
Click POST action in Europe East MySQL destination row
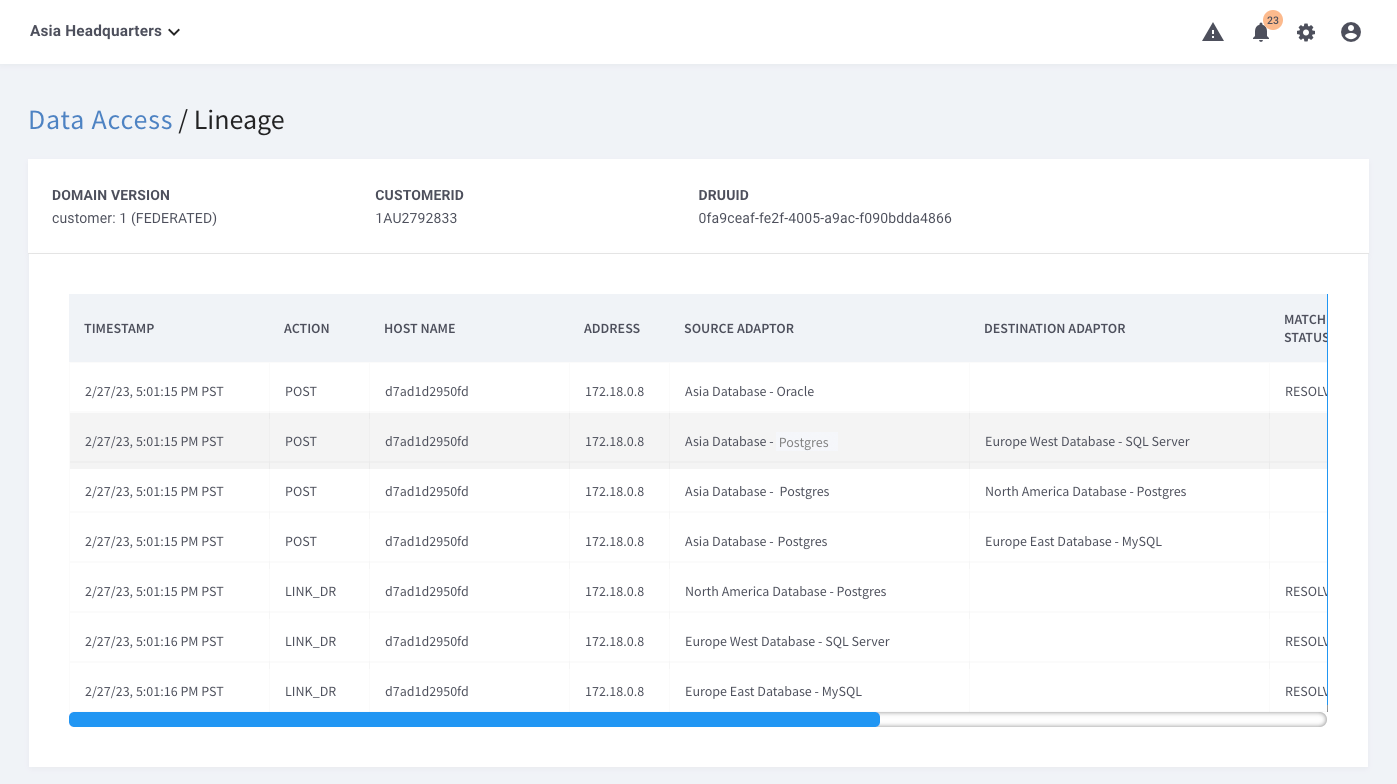click(x=300, y=541)
